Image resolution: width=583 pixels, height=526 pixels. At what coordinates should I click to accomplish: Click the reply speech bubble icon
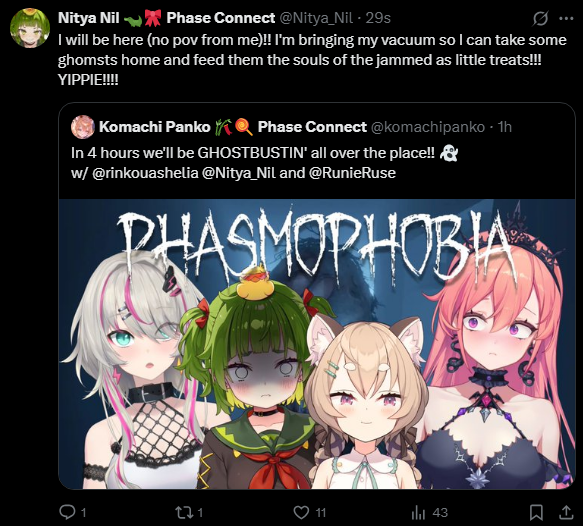(67, 512)
